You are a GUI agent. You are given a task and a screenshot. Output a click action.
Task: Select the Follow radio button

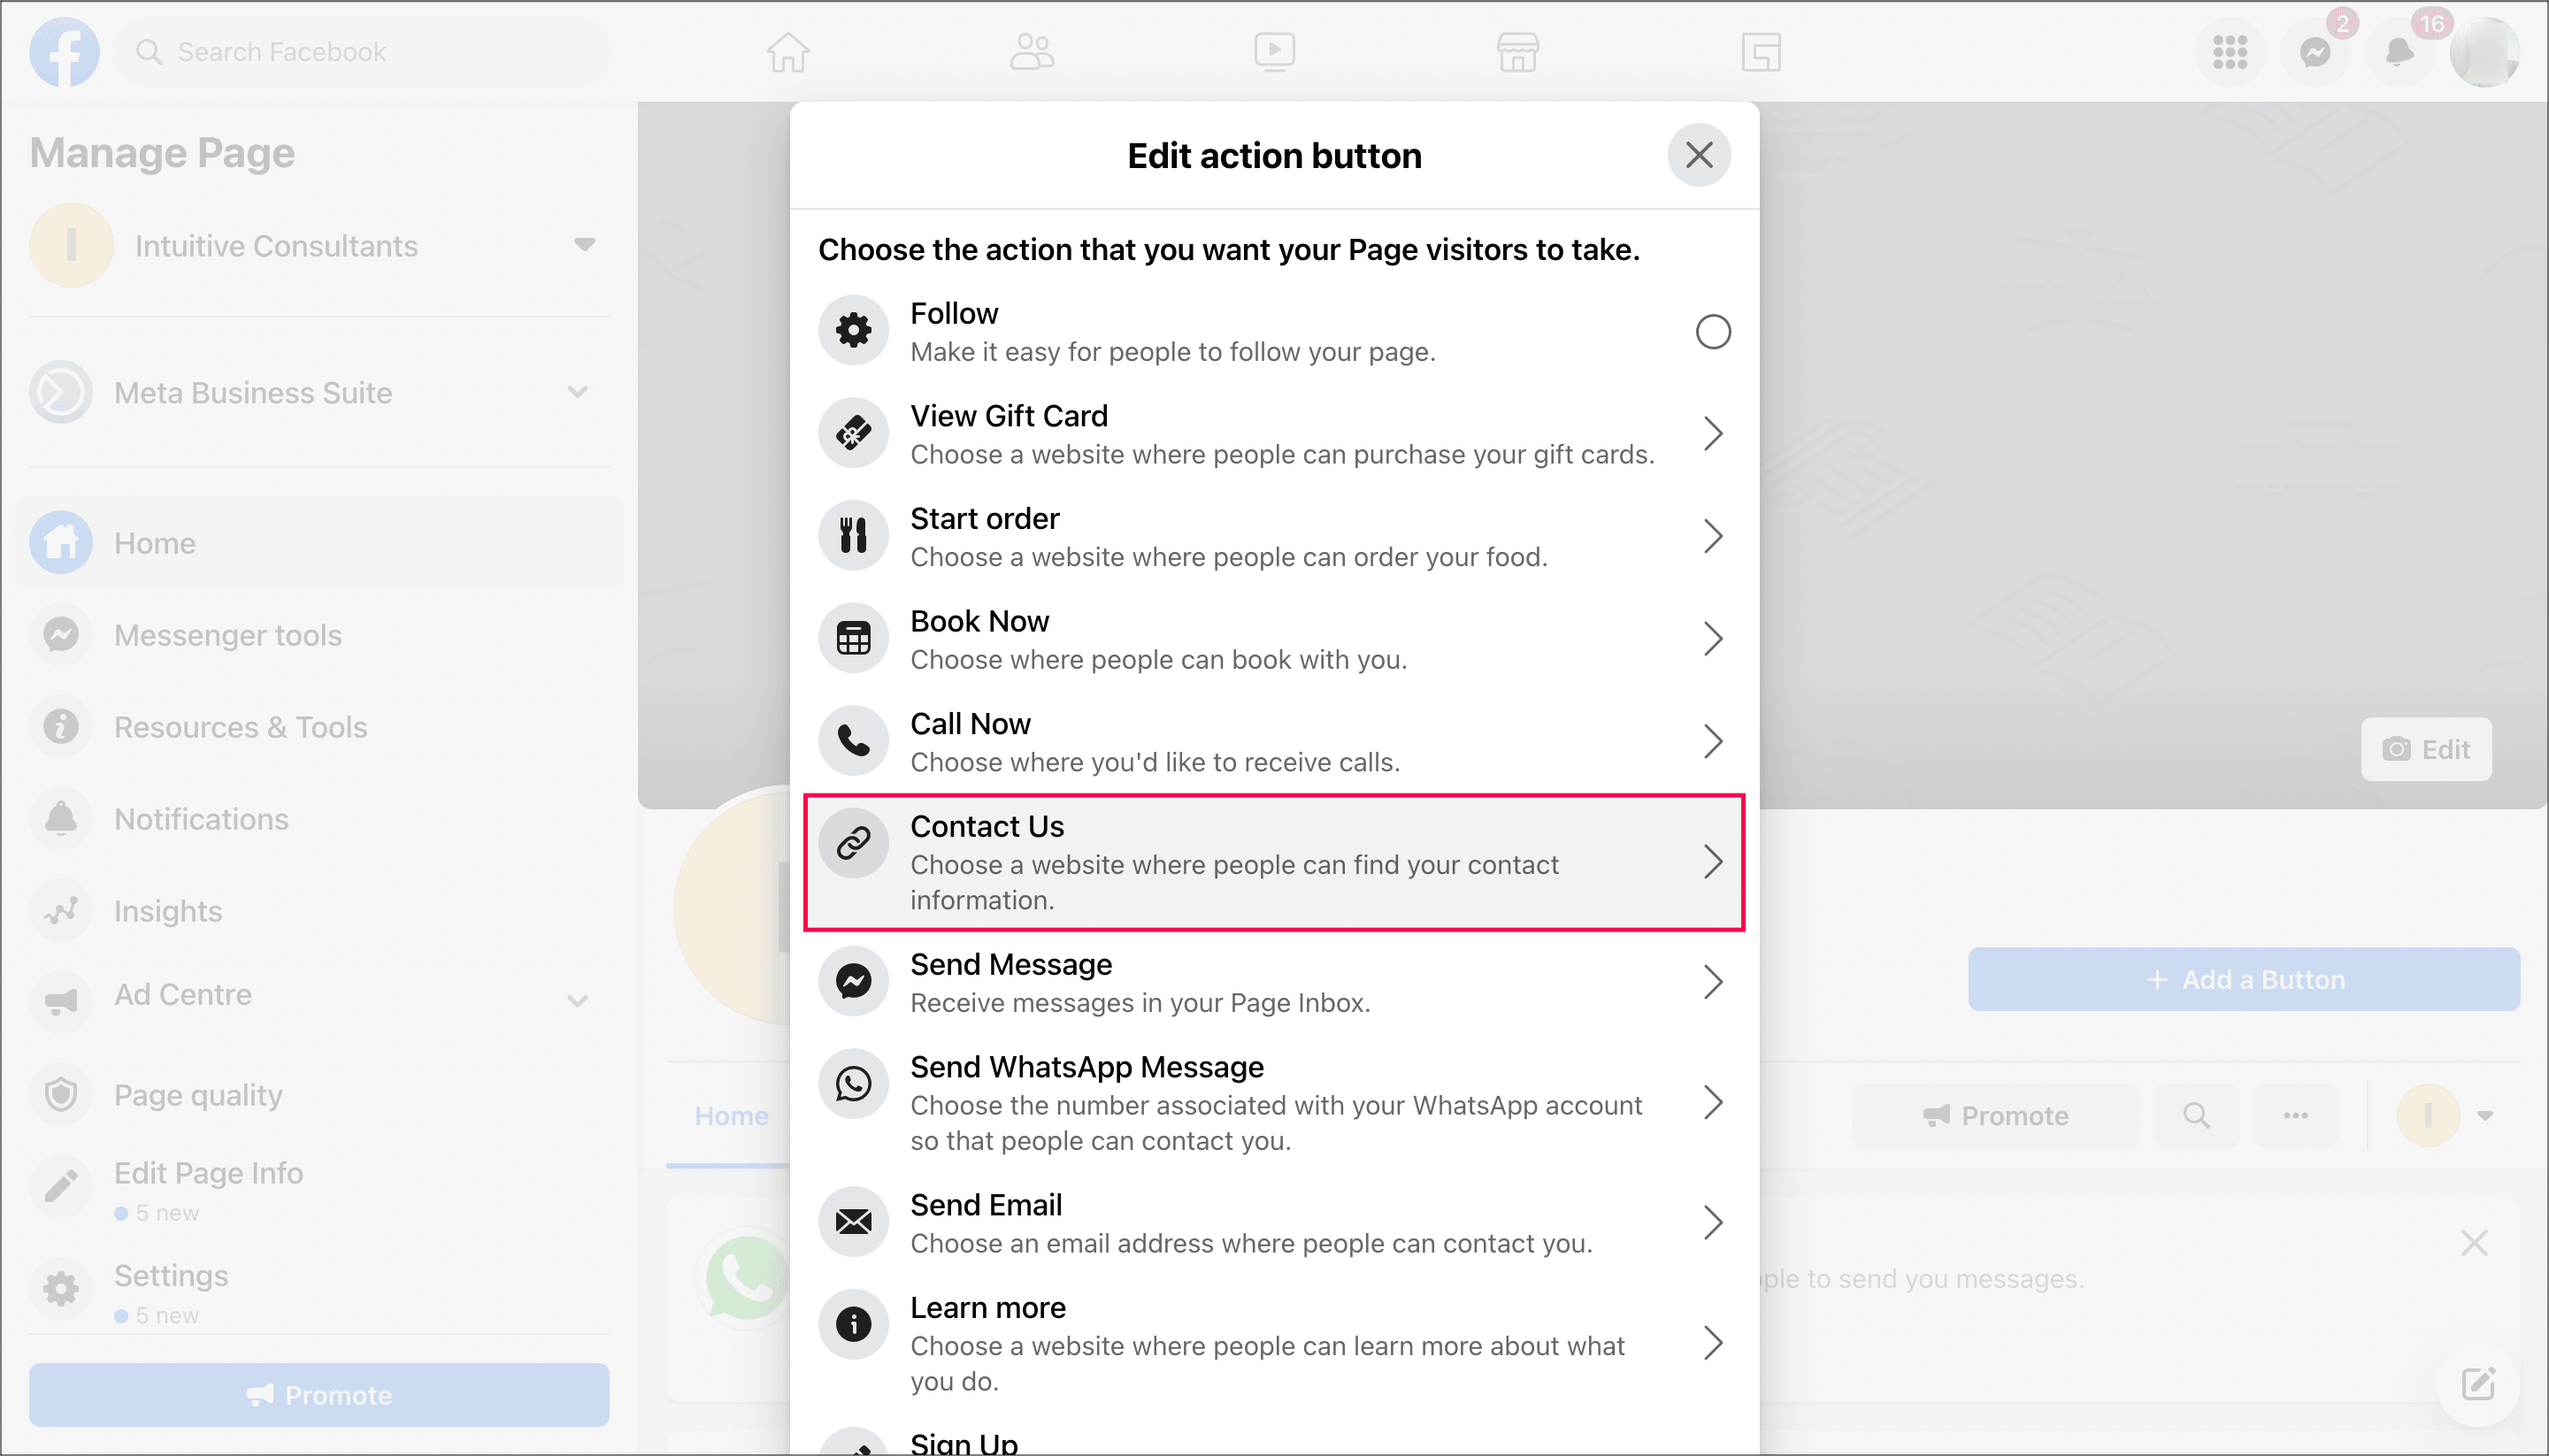click(1712, 331)
